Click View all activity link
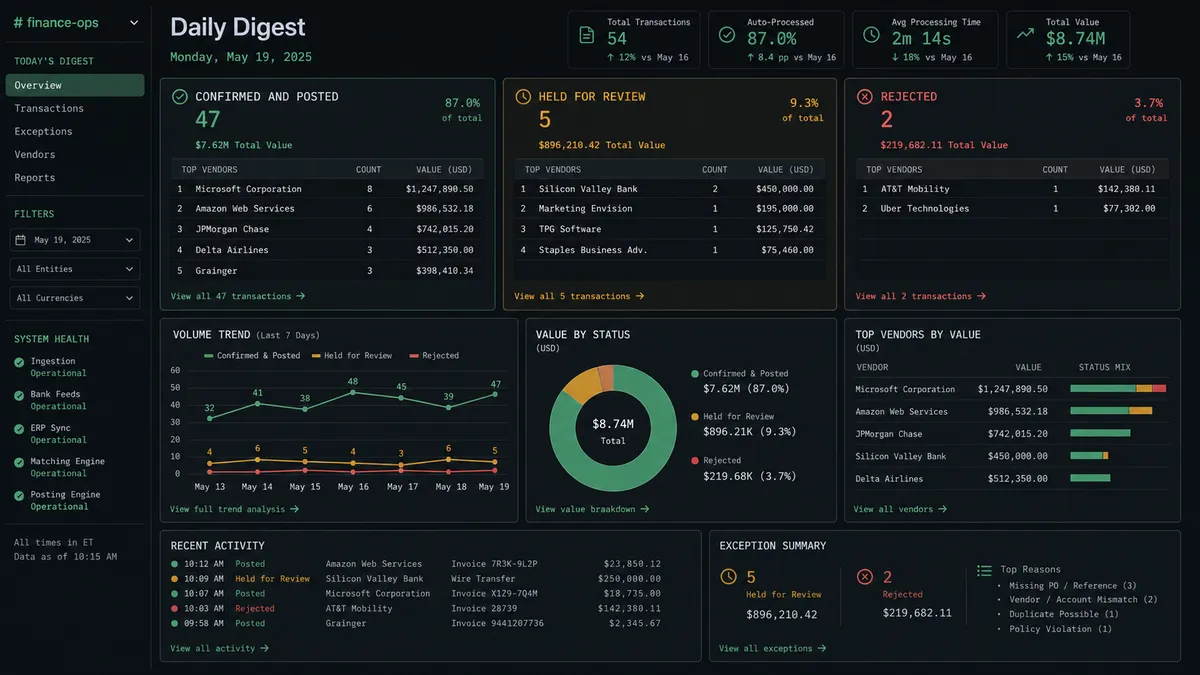Viewport: 1200px width, 675px height. coord(220,648)
